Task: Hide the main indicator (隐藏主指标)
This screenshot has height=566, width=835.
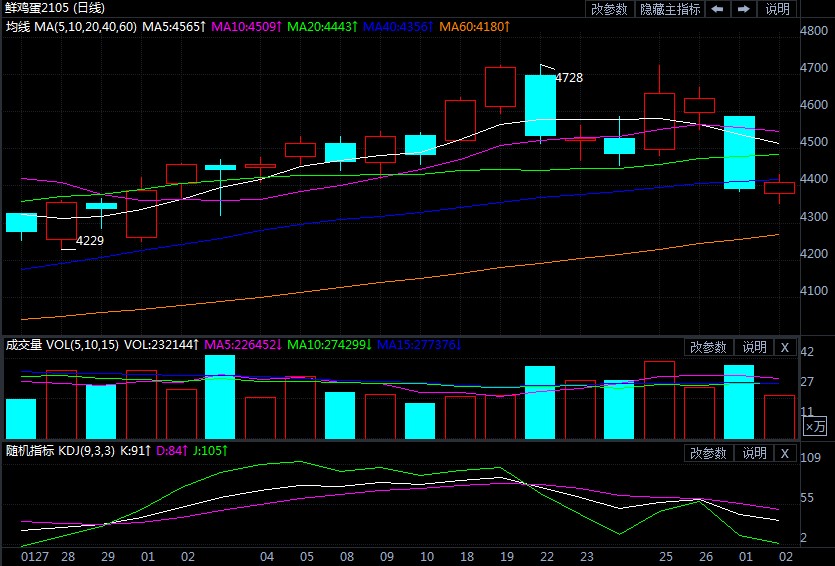Action: point(669,9)
